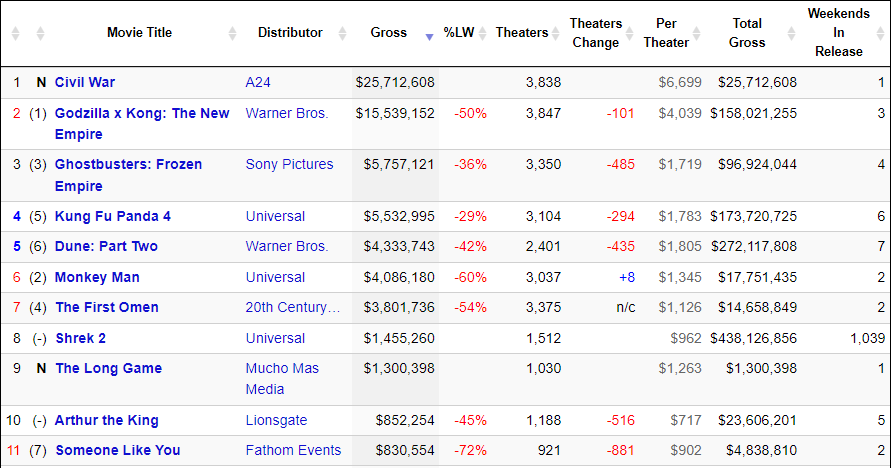Open Dune: Part Two link
The image size is (892, 468).
click(106, 247)
